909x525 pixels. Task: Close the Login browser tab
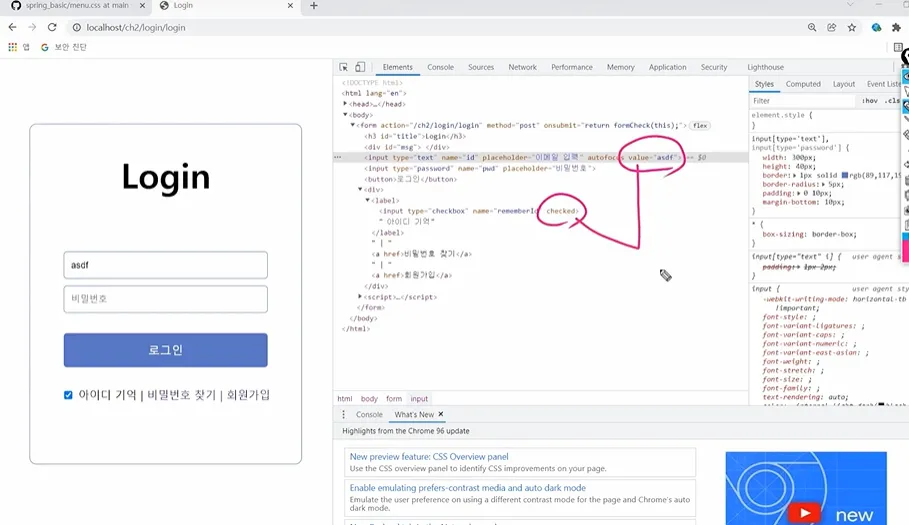290,6
